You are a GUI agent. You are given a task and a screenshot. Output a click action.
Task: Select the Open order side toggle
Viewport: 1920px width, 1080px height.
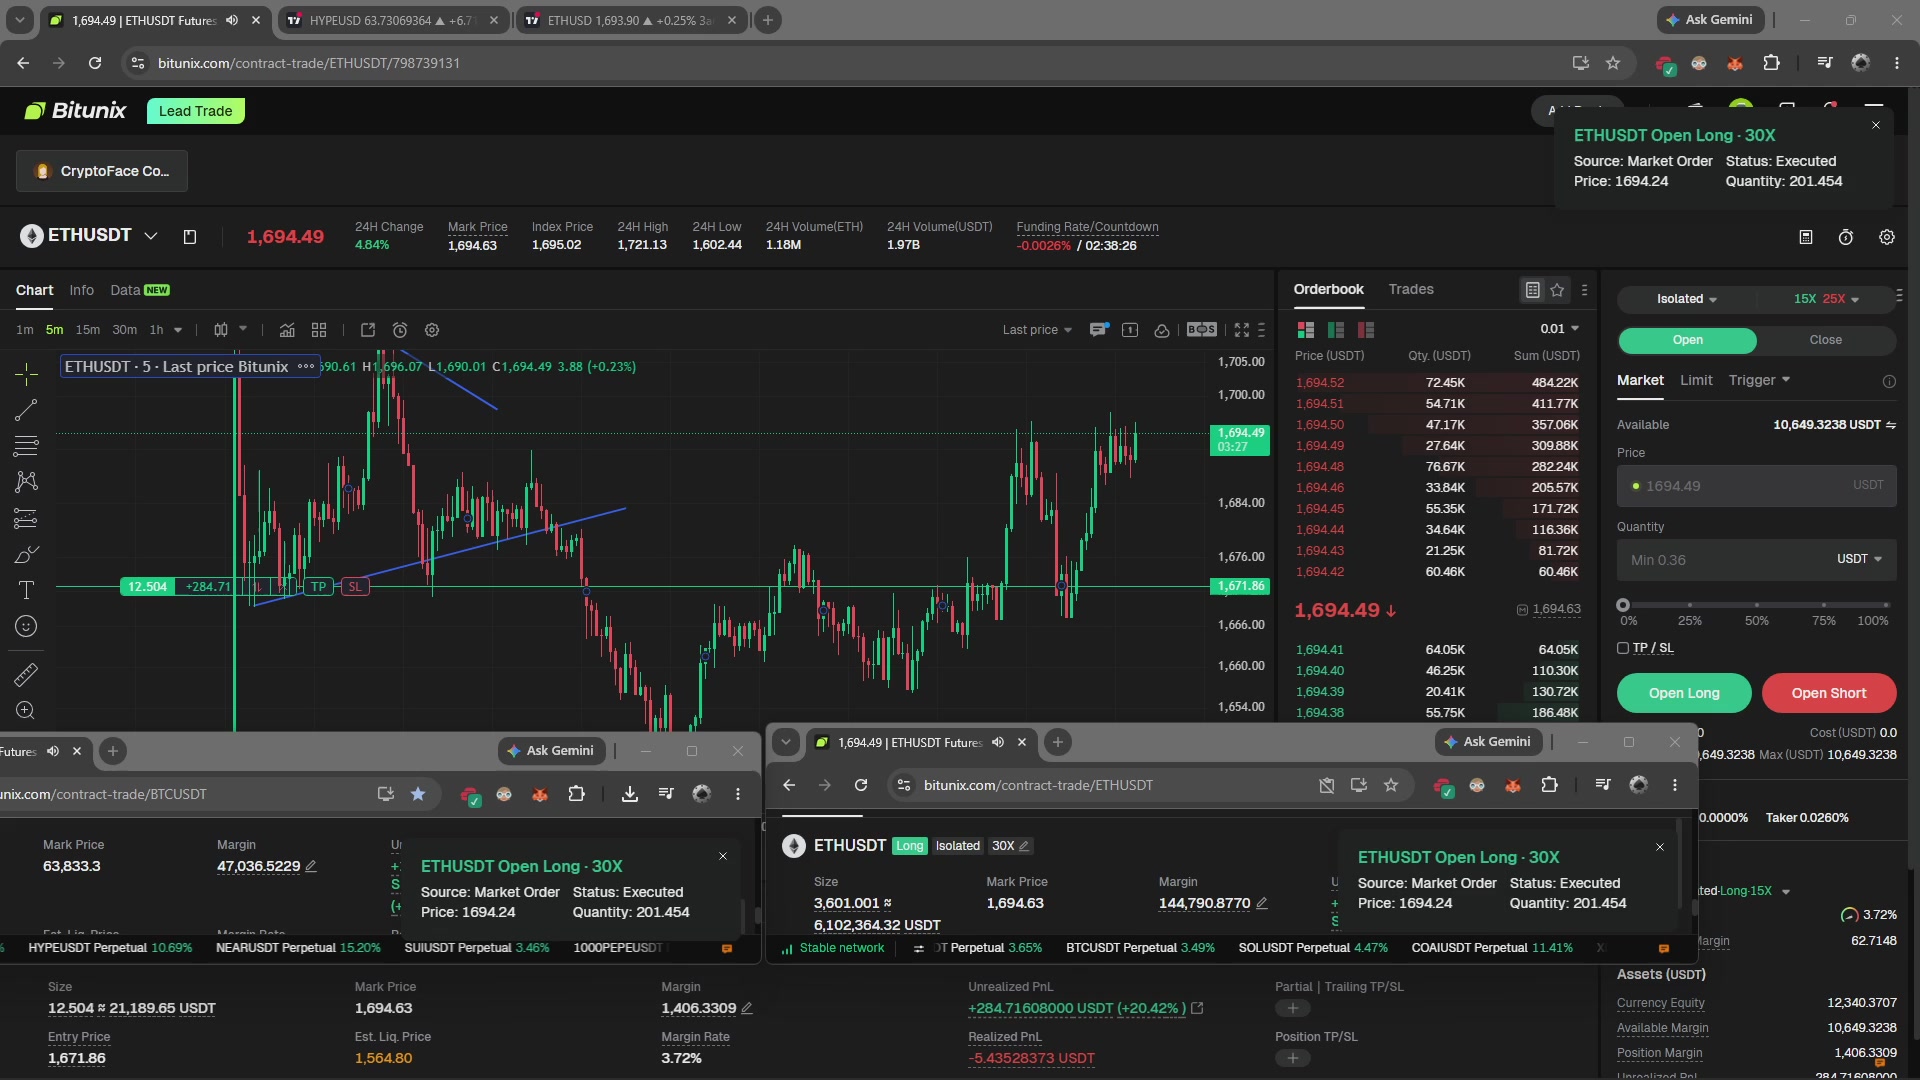click(1687, 340)
